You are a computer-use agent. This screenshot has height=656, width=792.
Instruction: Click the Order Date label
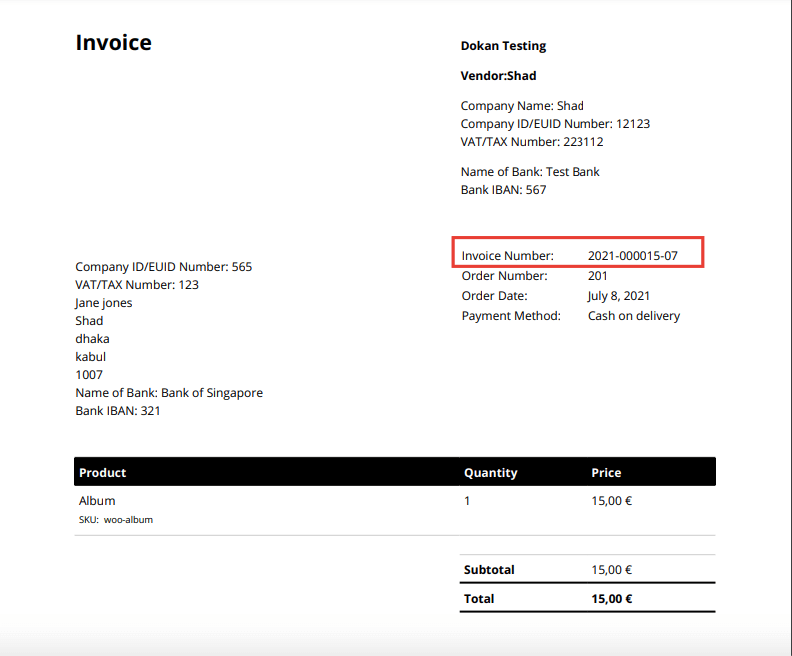(x=494, y=296)
